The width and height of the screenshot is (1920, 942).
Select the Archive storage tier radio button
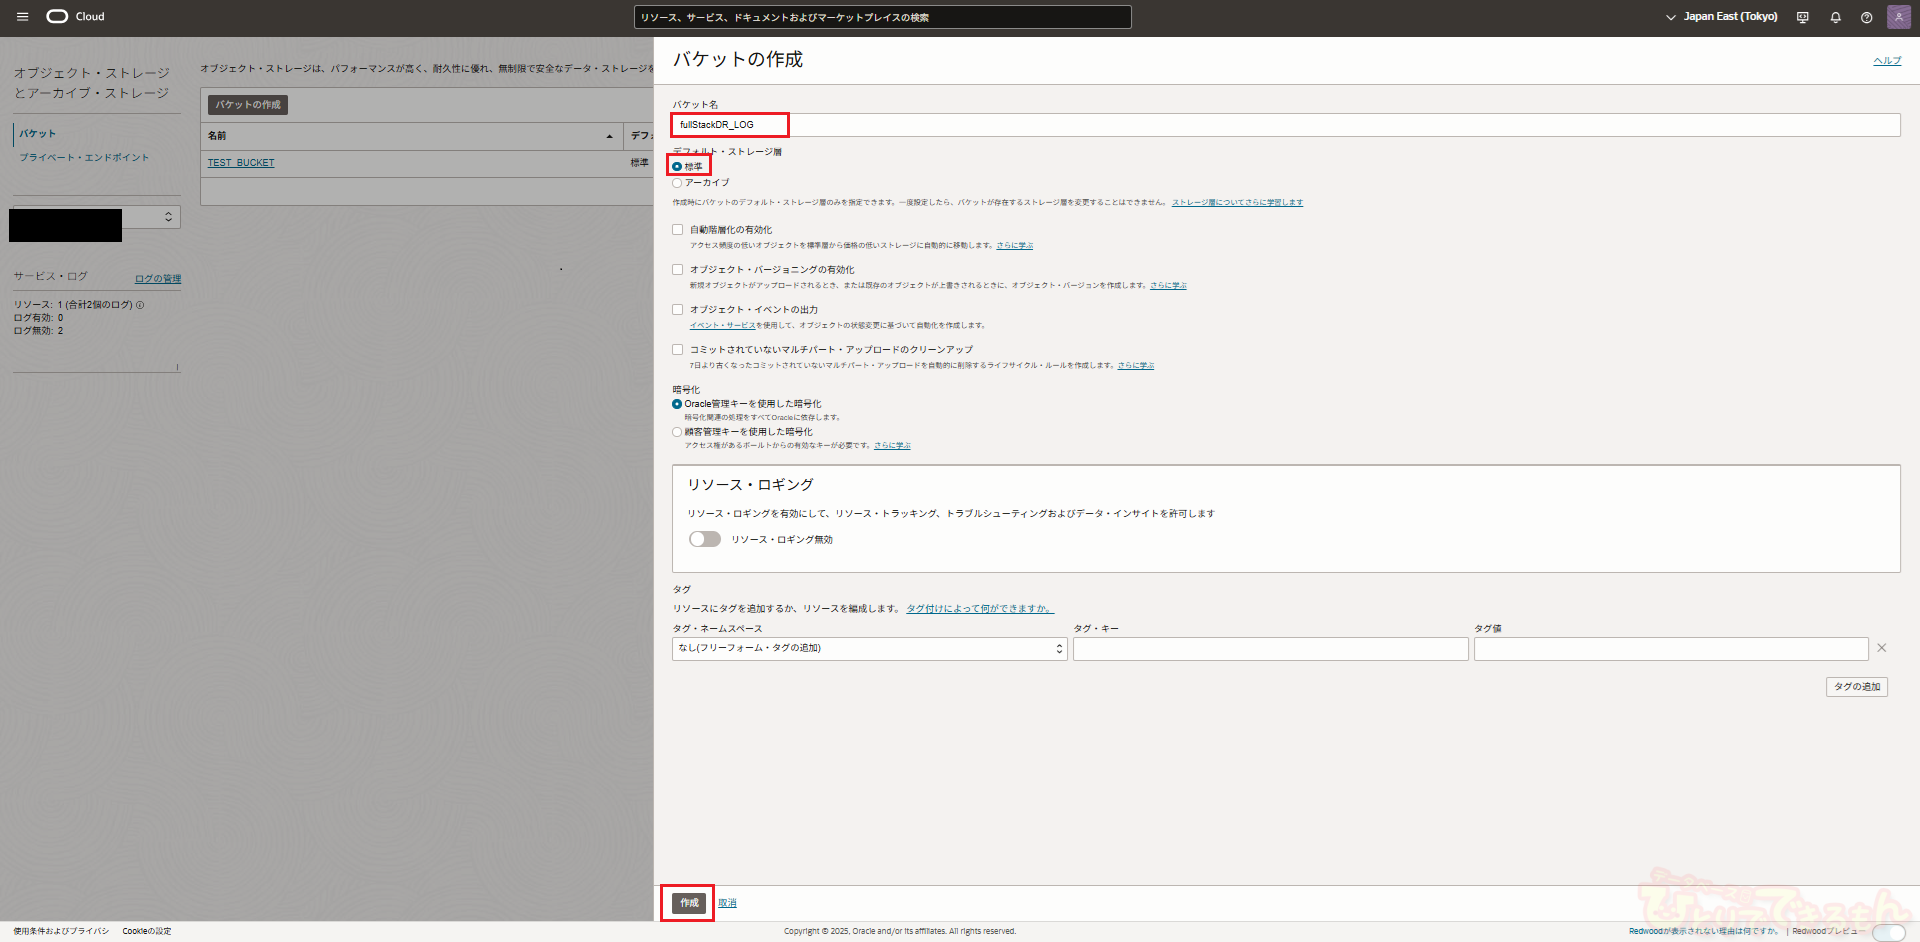click(677, 183)
